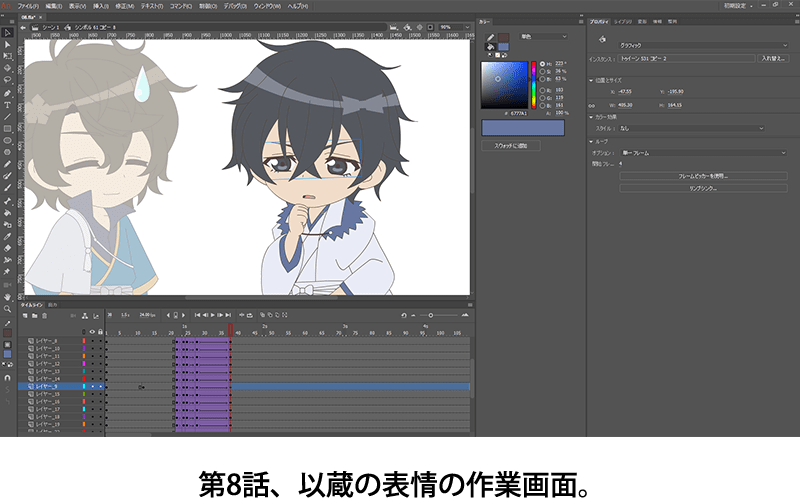Click the スウォッチに追加 button
The image size is (800, 498).
coord(511,146)
